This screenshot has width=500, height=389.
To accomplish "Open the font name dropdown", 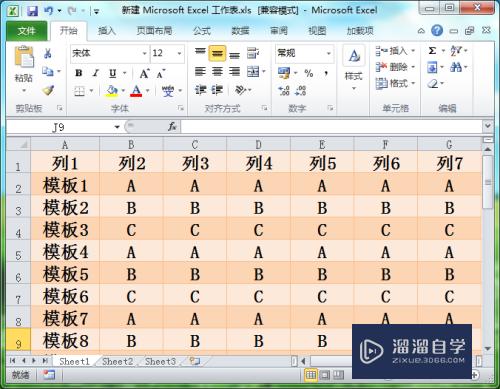I will (x=144, y=53).
